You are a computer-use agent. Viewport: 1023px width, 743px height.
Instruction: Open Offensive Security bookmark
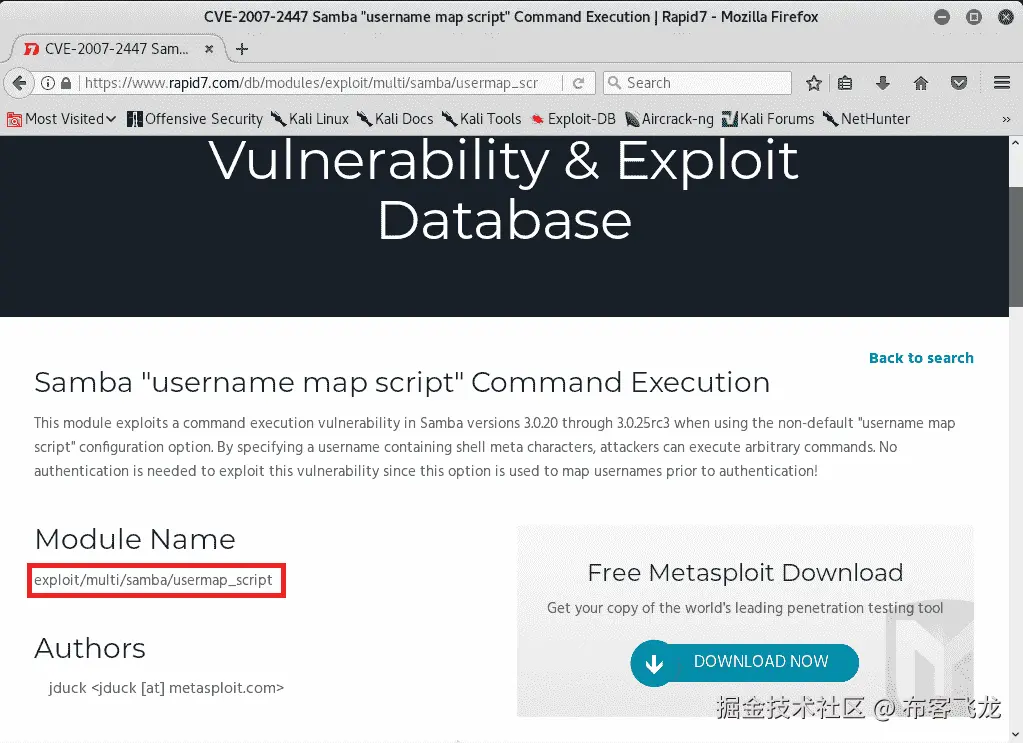(x=195, y=119)
